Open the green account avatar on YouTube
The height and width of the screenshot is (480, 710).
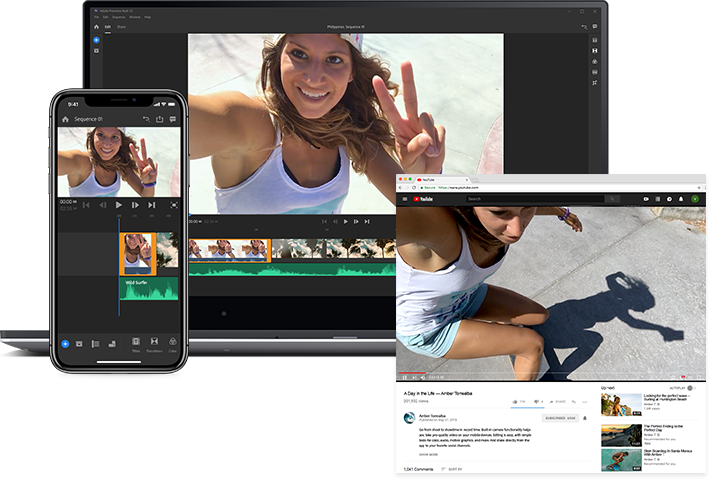pyautogui.click(x=695, y=199)
